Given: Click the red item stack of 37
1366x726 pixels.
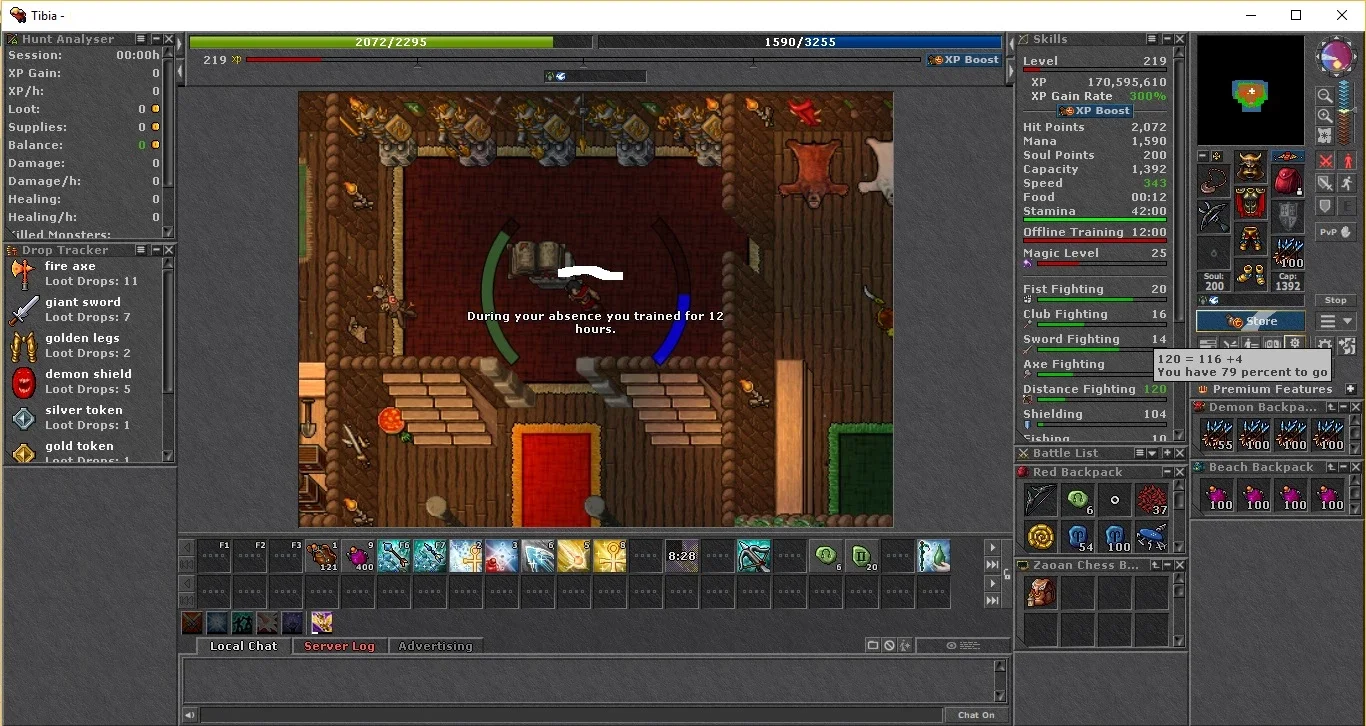Looking at the screenshot, I should [1151, 500].
